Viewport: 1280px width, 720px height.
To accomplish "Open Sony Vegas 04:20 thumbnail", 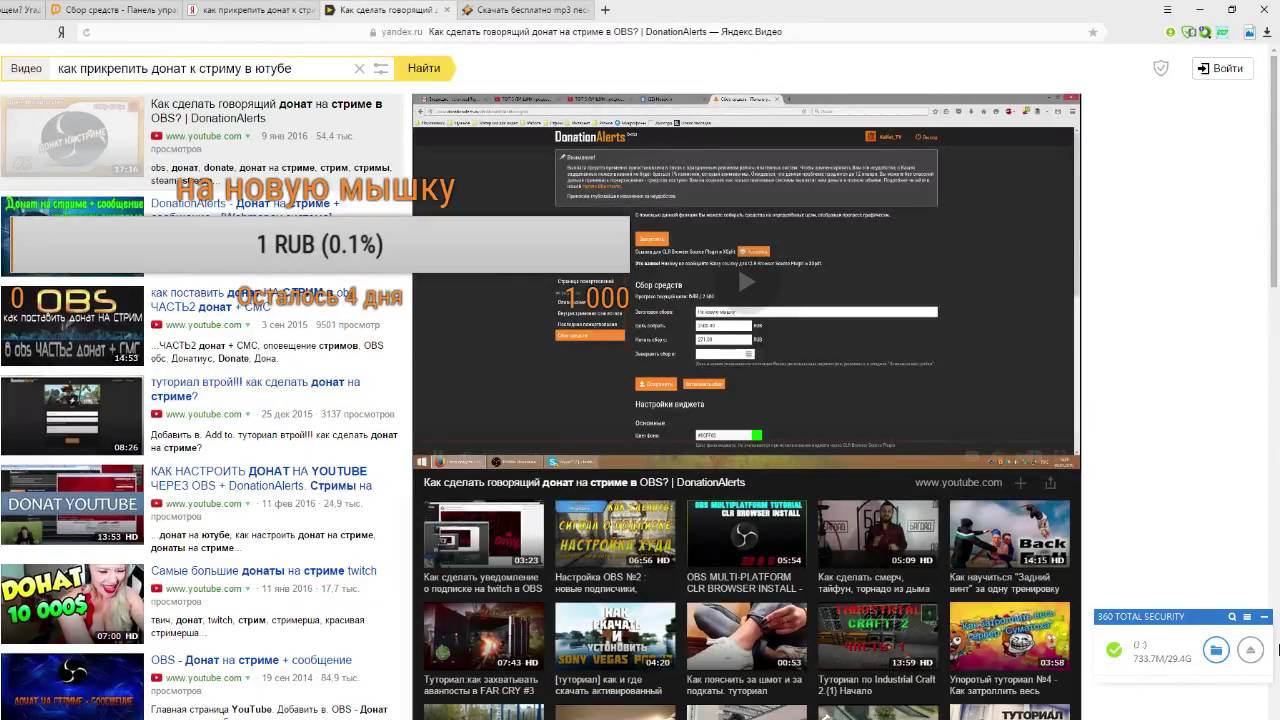I will 615,636.
